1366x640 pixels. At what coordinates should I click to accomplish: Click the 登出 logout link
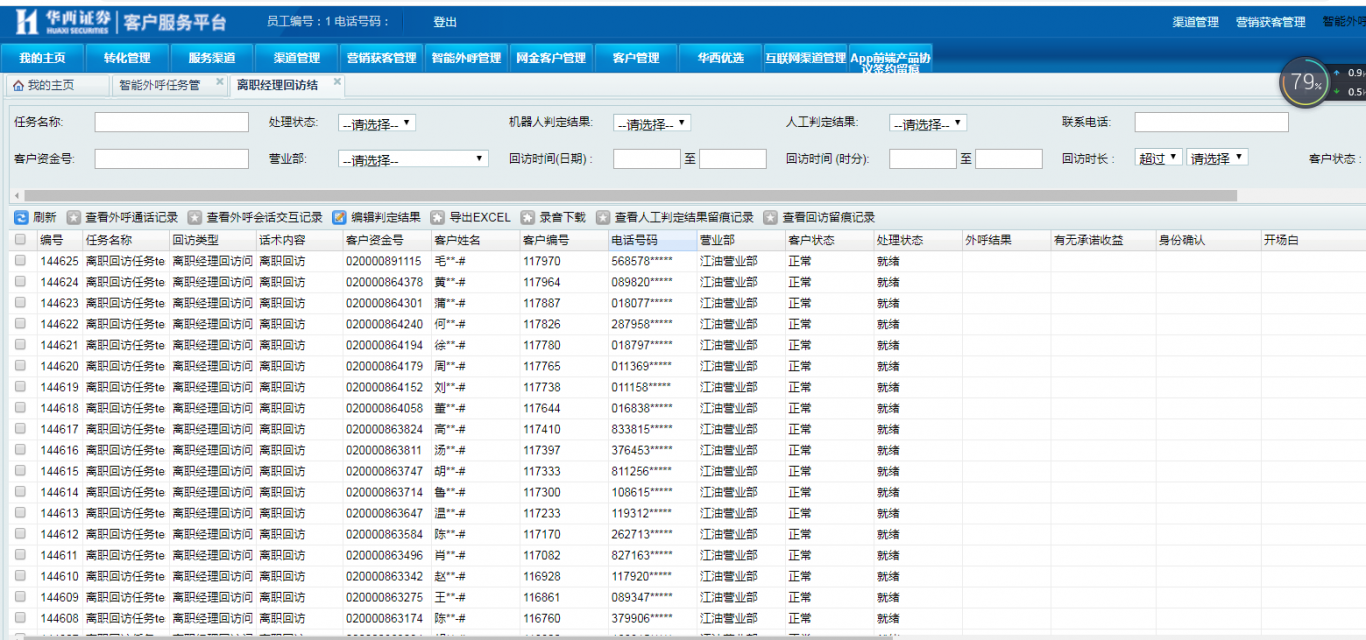coord(445,22)
